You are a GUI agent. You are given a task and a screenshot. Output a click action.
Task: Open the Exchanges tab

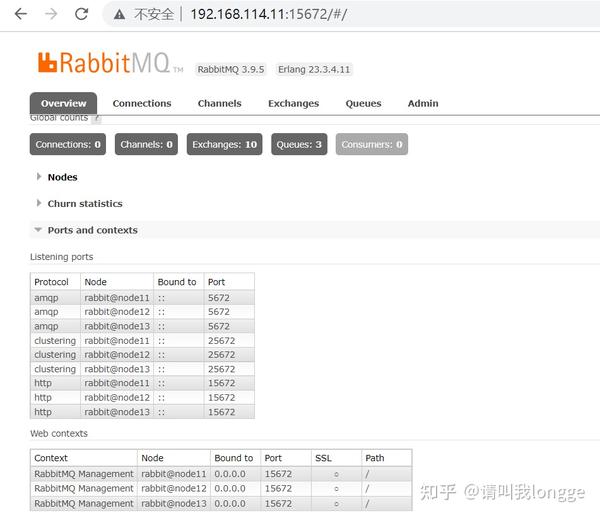(x=293, y=103)
